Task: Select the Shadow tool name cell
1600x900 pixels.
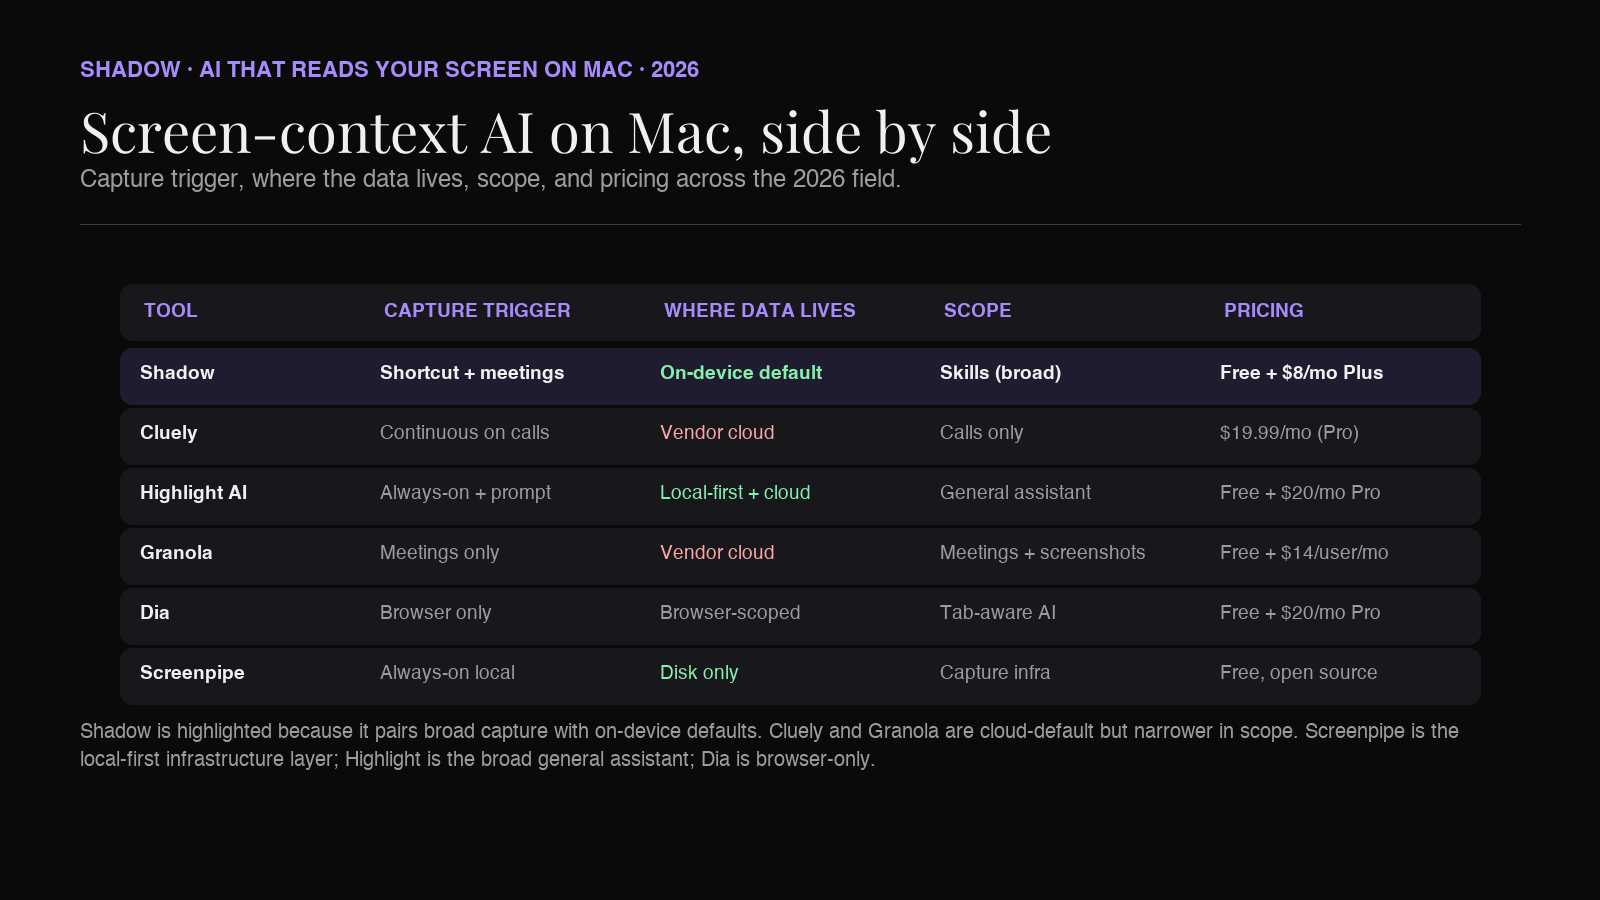Action: [x=177, y=373]
